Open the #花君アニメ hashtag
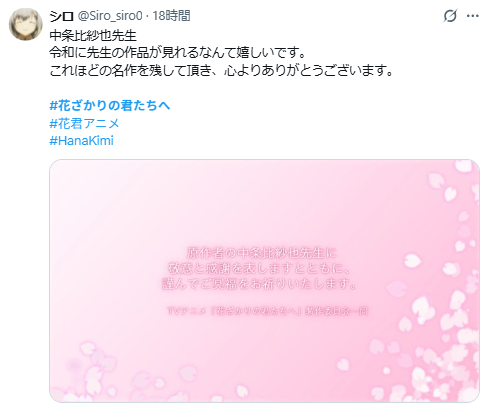This screenshot has height=413, width=494. click(84, 123)
